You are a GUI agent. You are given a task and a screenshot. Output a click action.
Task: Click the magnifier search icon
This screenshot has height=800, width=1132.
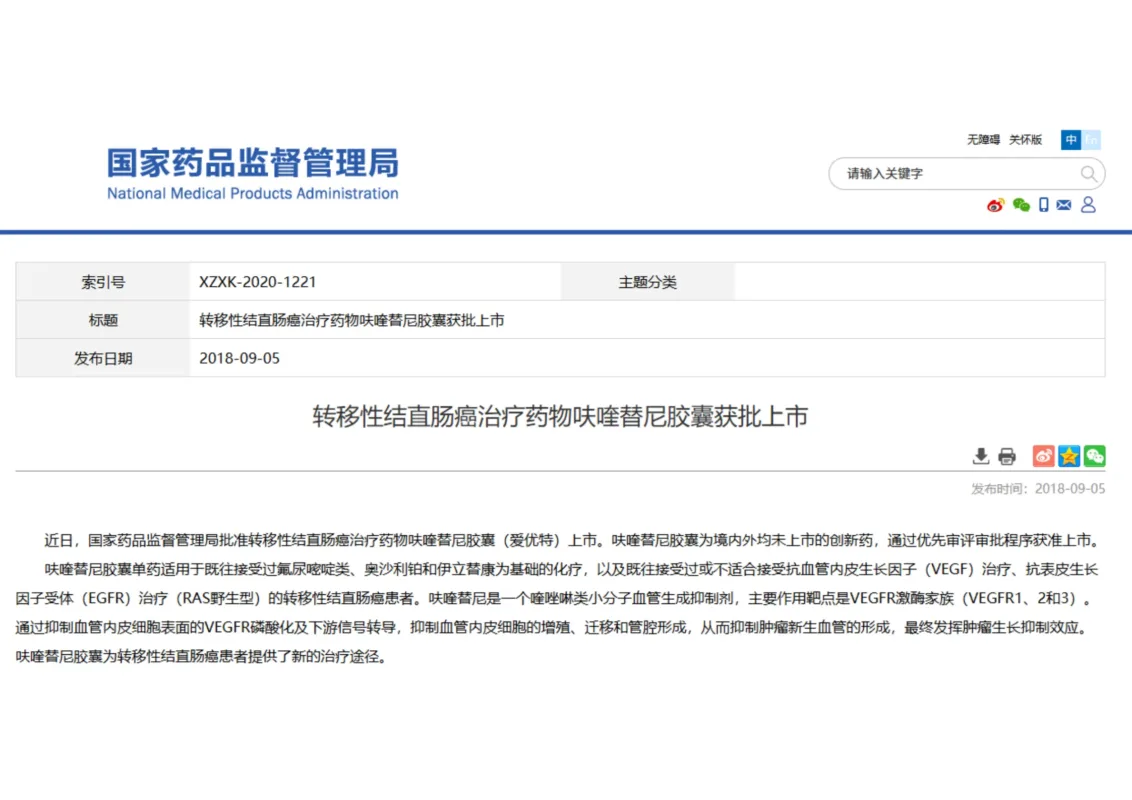point(1088,174)
